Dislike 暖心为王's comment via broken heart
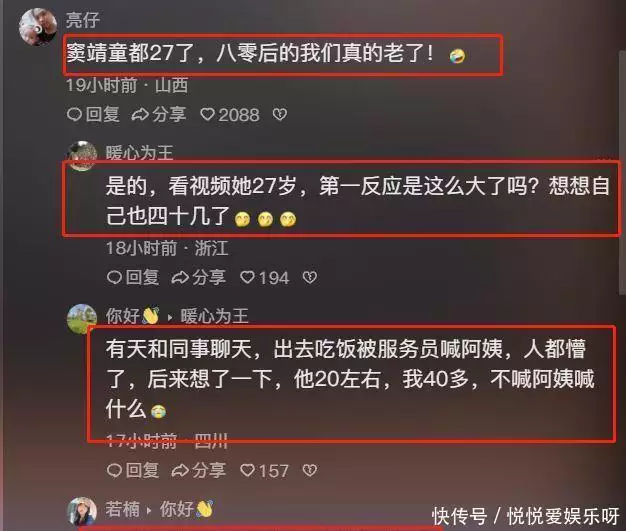Screen dimensions: 626x531 (310, 277)
